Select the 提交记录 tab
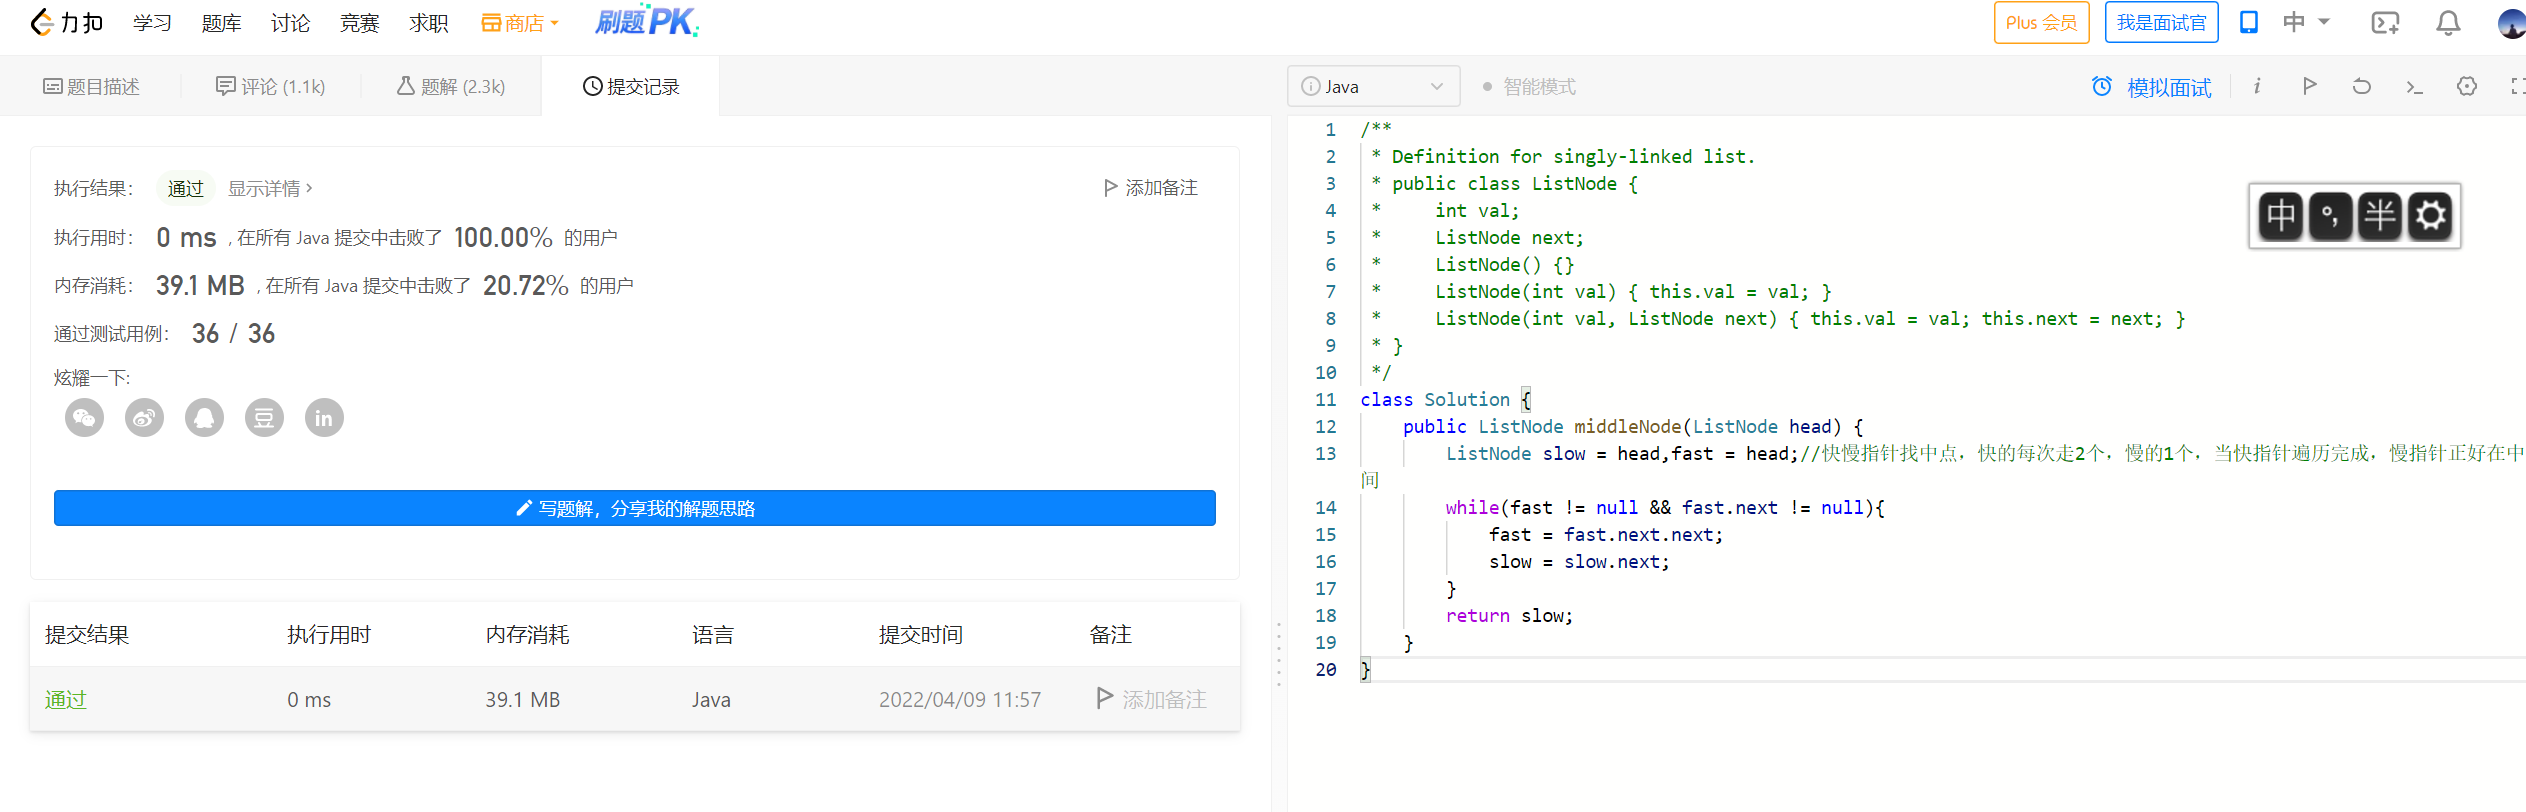 [631, 87]
